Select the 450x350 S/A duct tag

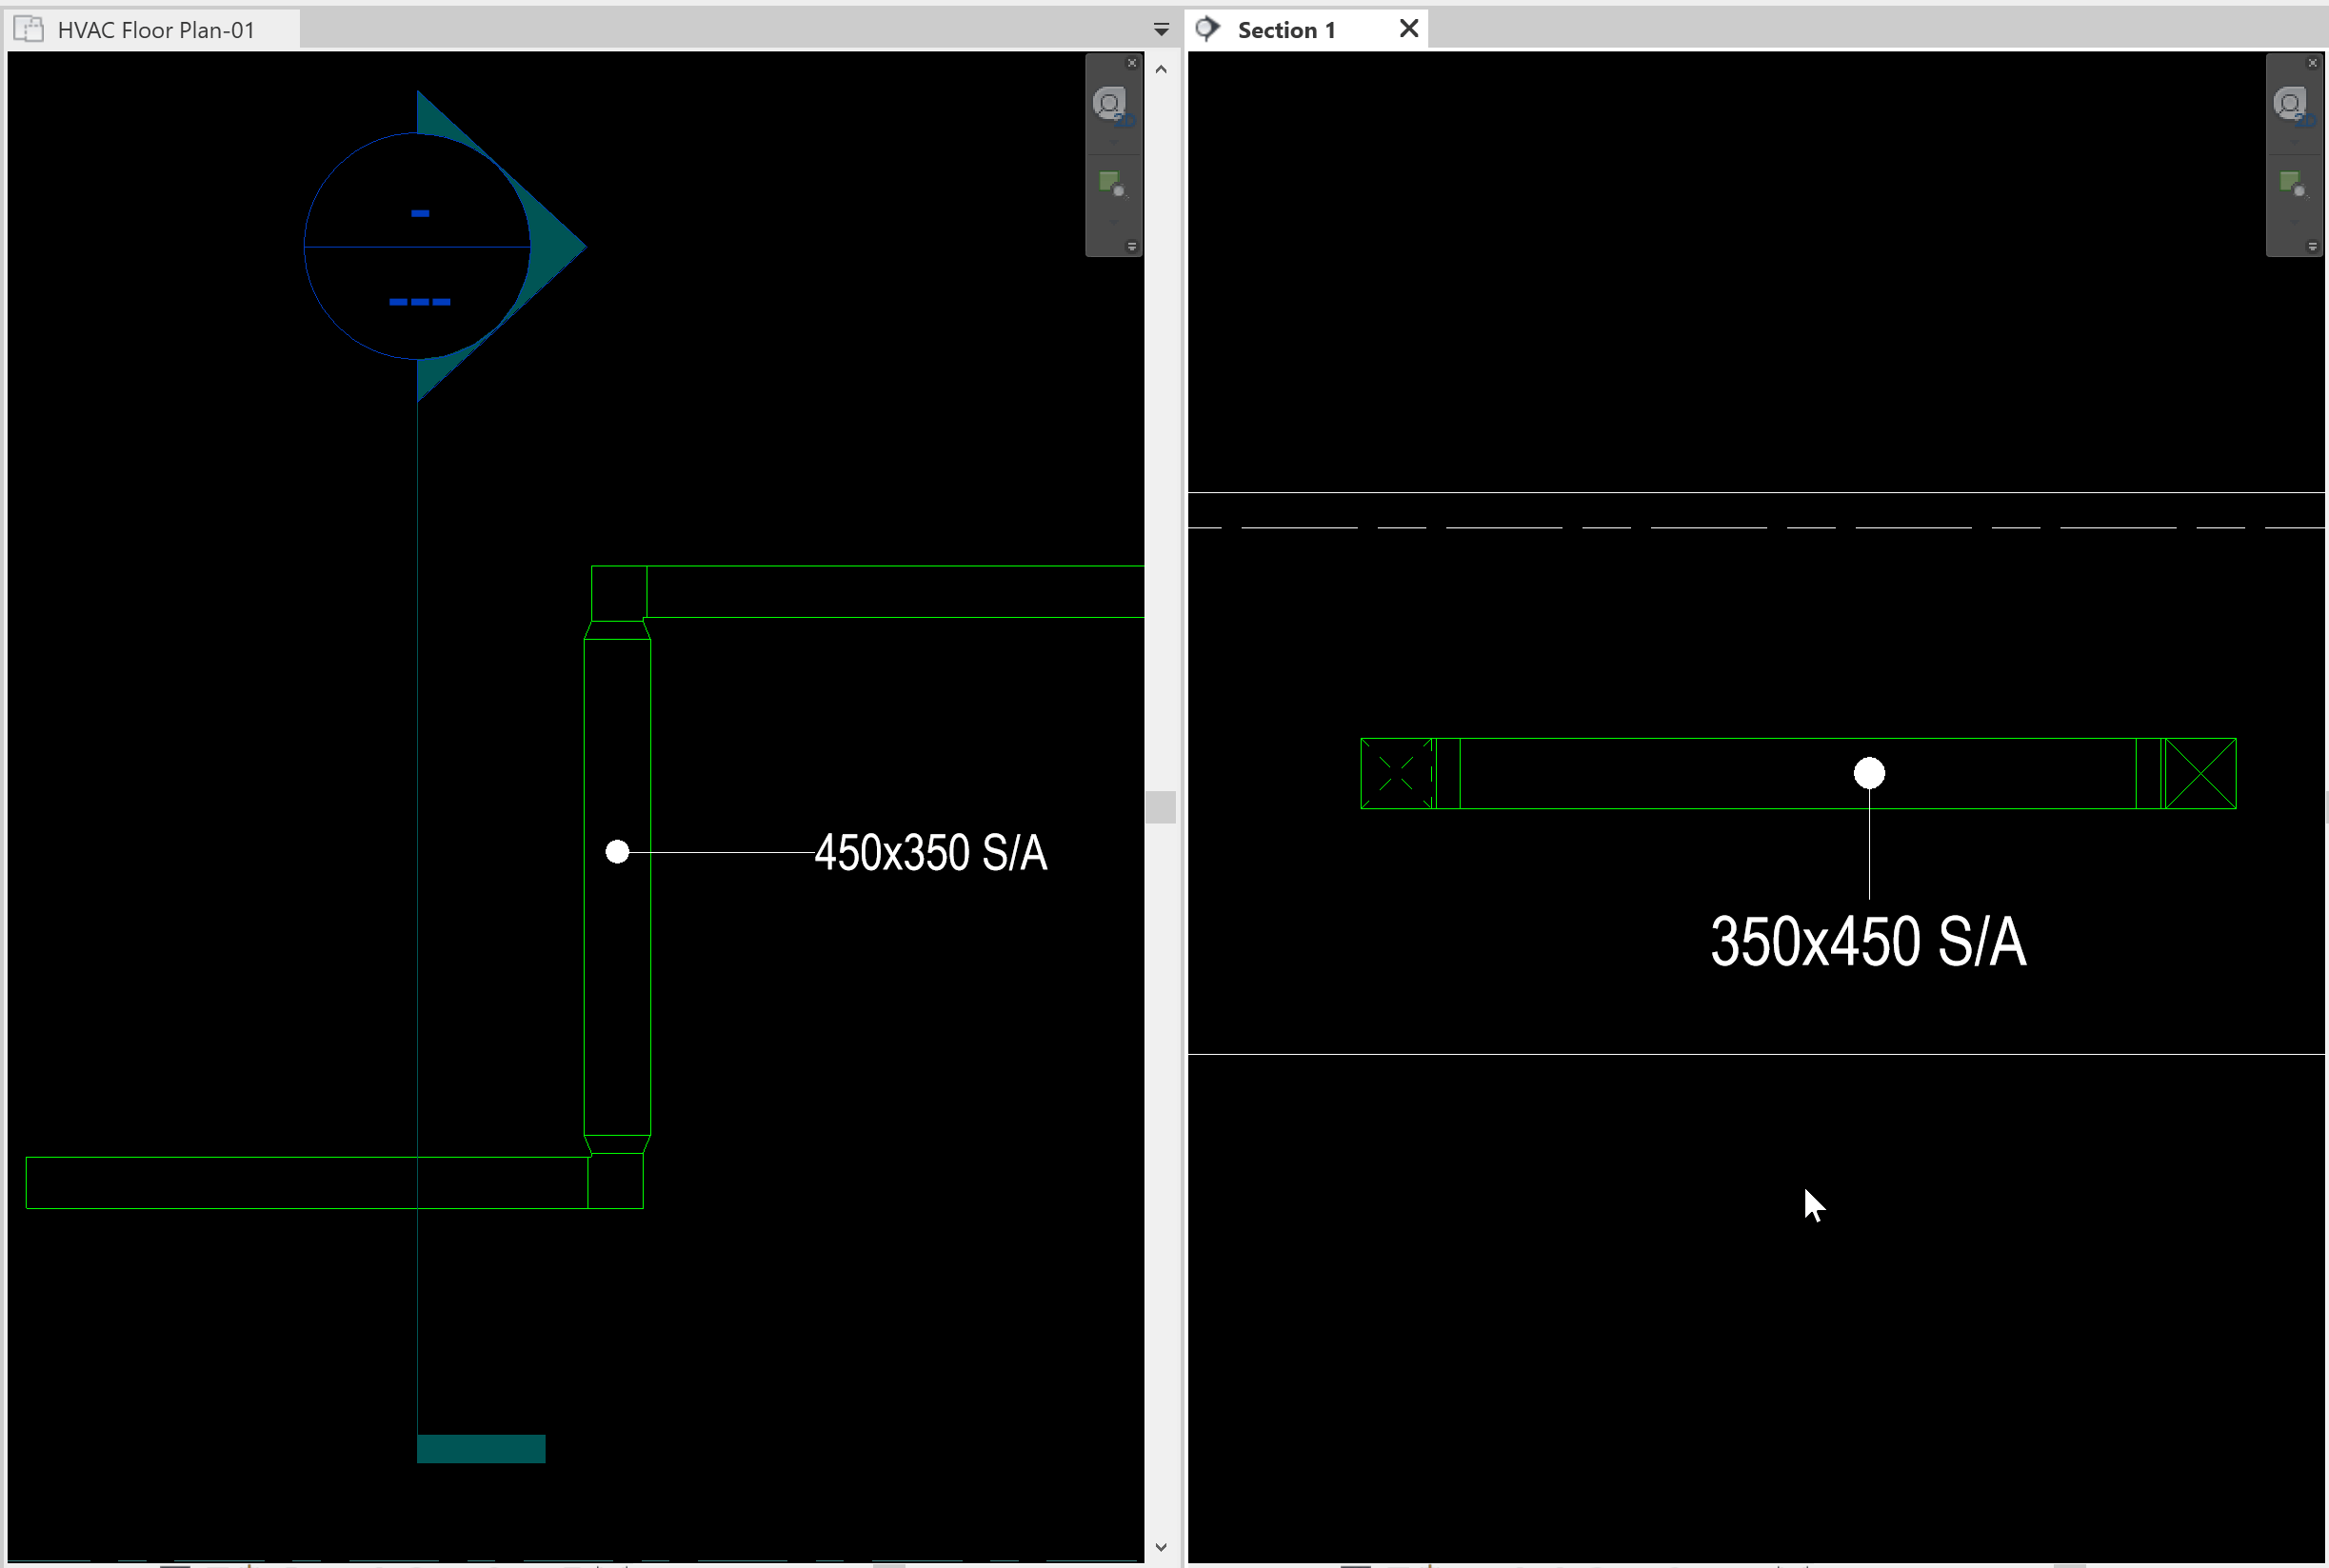point(931,852)
